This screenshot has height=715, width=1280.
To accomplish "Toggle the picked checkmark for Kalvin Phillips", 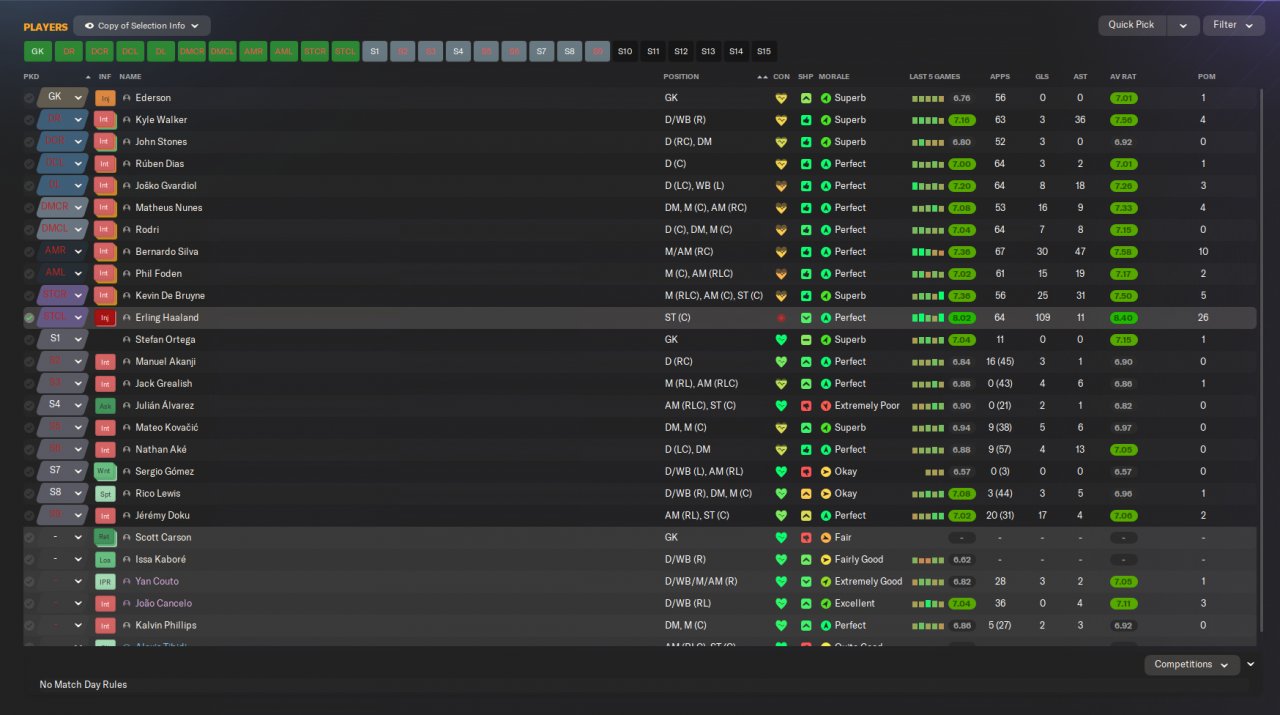I will tap(29, 626).
